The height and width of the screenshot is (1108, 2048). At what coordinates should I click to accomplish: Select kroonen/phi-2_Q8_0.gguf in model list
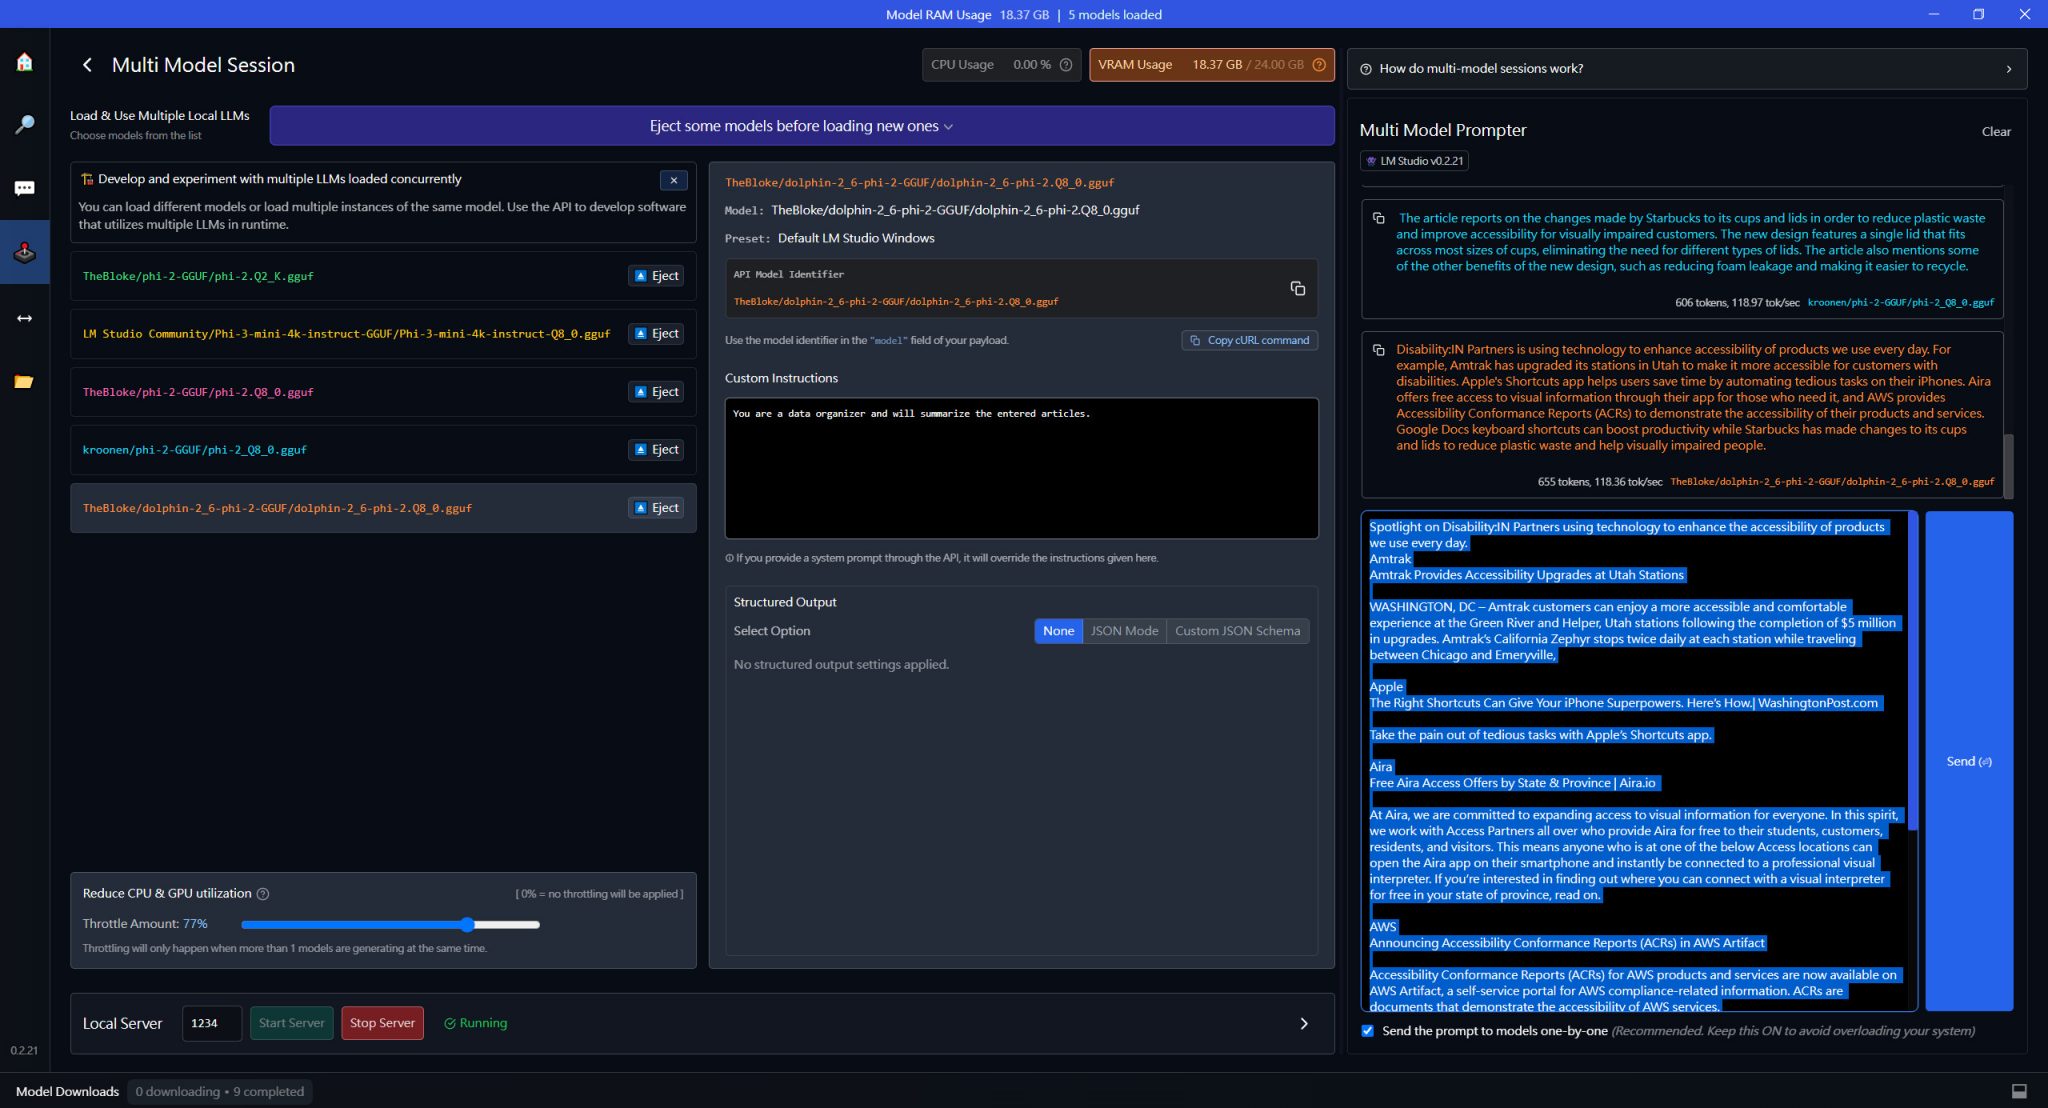coord(195,450)
